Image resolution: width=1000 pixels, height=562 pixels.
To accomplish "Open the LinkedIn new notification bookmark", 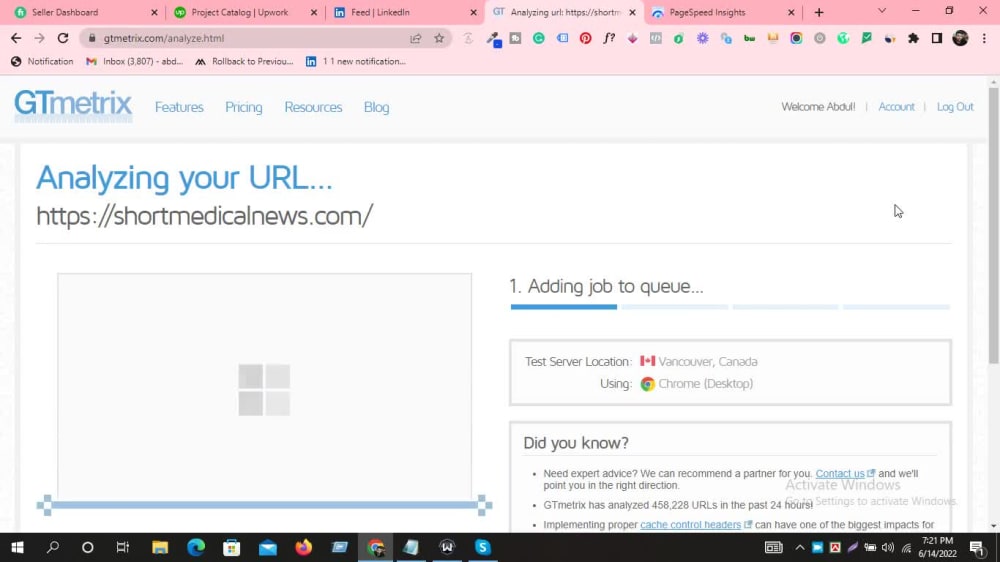I will (x=355, y=61).
